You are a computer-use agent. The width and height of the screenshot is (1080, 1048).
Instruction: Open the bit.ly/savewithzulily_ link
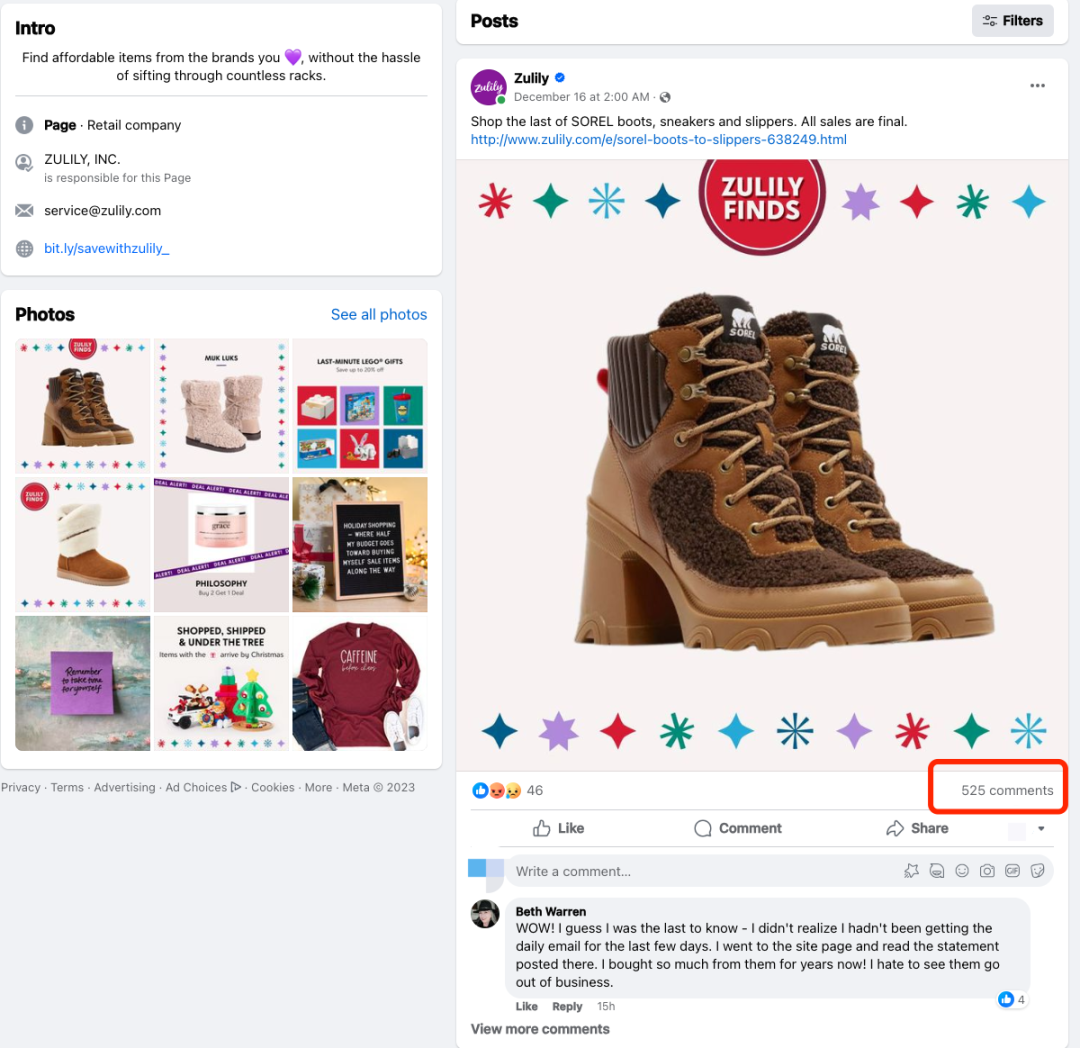(x=107, y=248)
